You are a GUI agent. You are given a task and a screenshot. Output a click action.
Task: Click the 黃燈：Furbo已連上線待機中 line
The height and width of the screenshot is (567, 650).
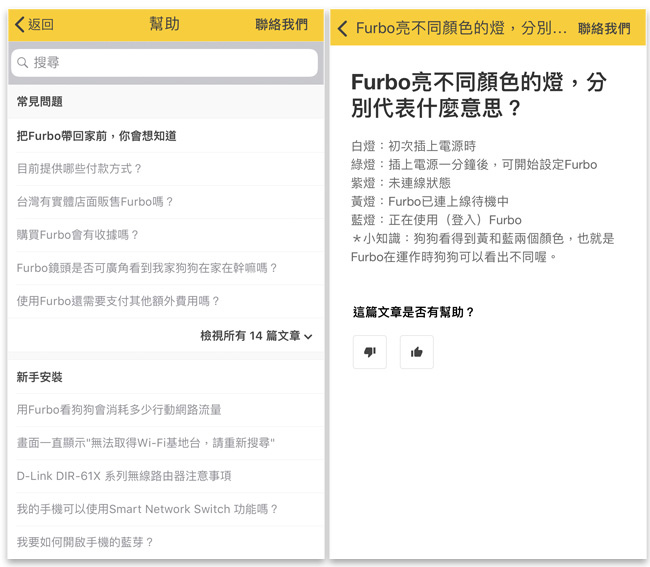coord(429,201)
